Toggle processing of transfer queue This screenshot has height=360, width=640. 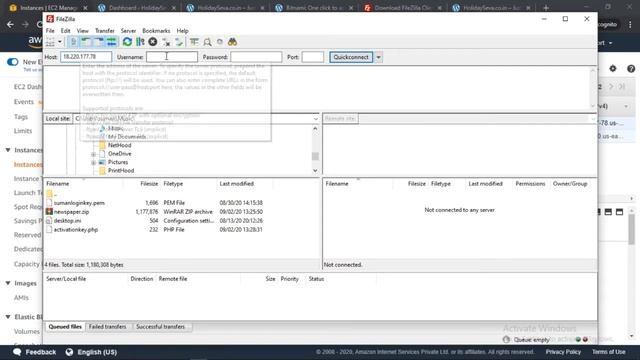140,42
